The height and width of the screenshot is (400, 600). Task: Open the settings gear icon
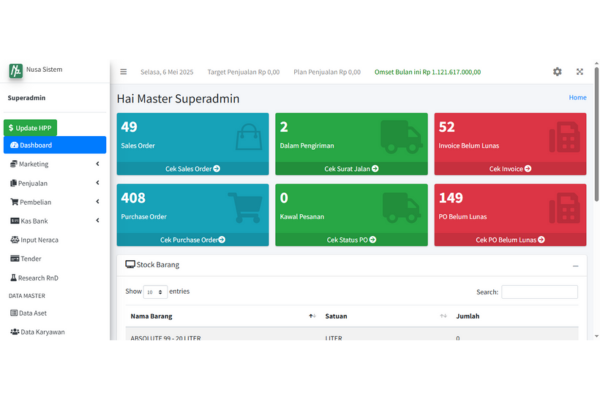[x=557, y=72]
